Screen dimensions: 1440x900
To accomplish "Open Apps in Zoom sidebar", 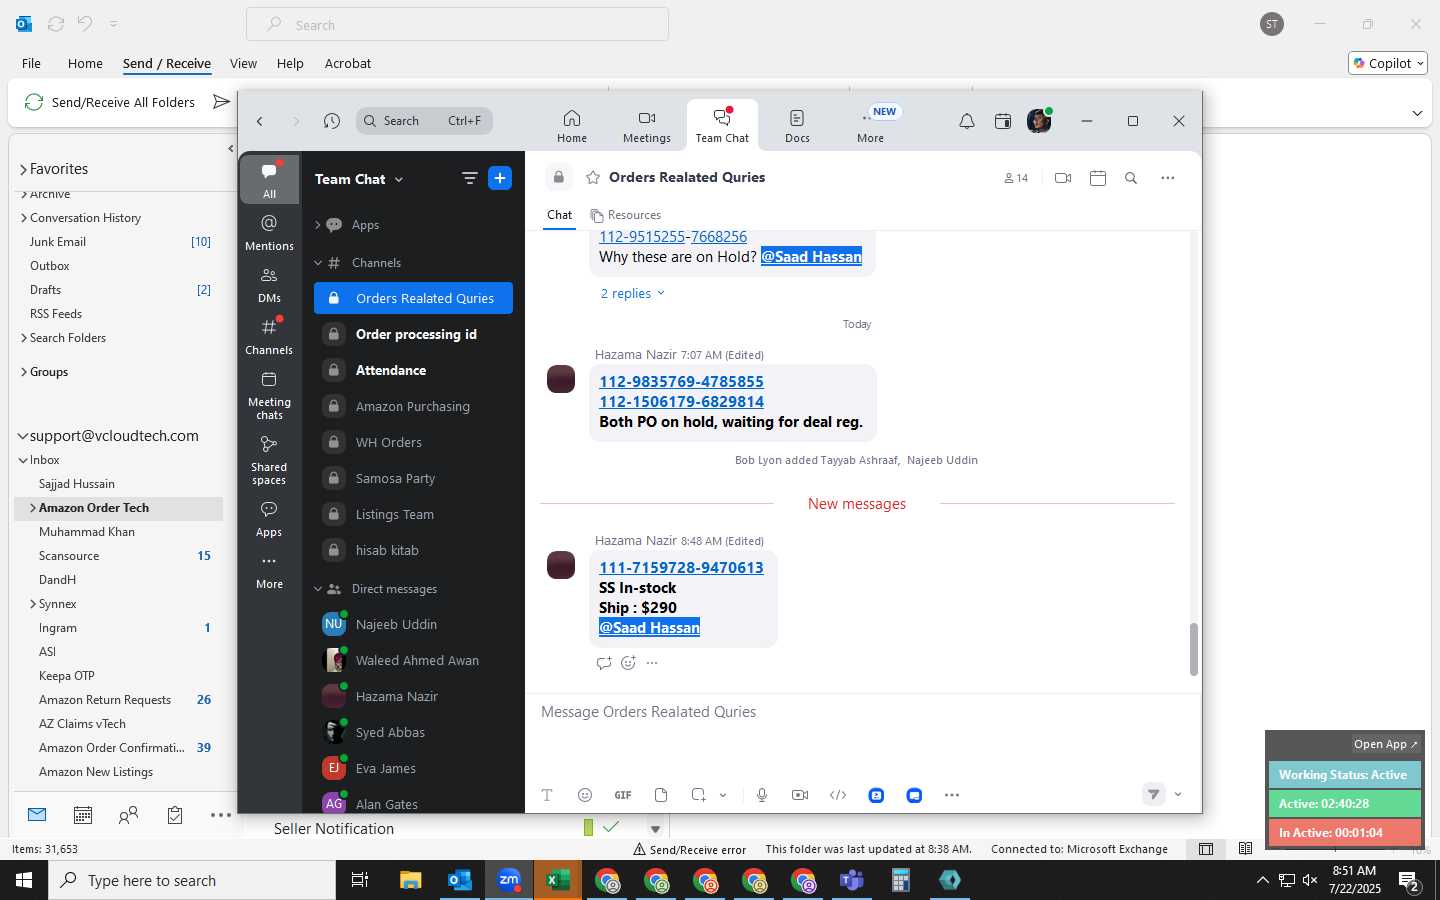I will [269, 518].
